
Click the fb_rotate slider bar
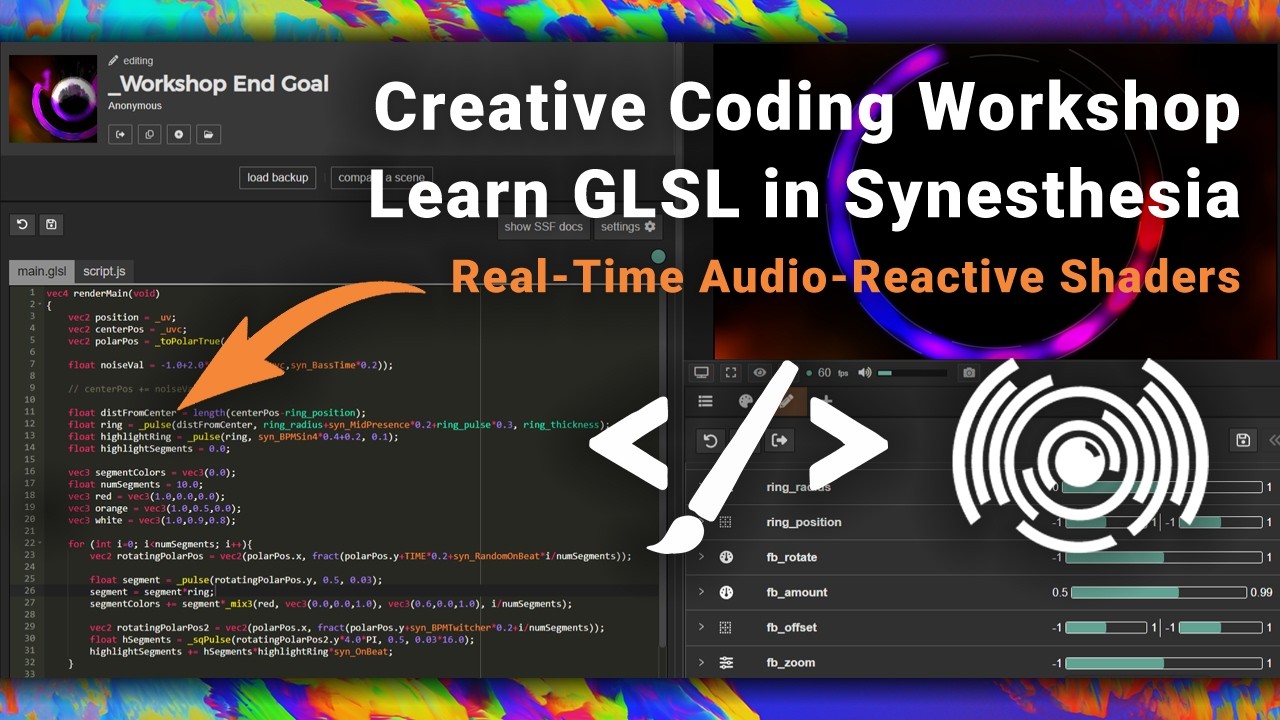click(x=1162, y=557)
